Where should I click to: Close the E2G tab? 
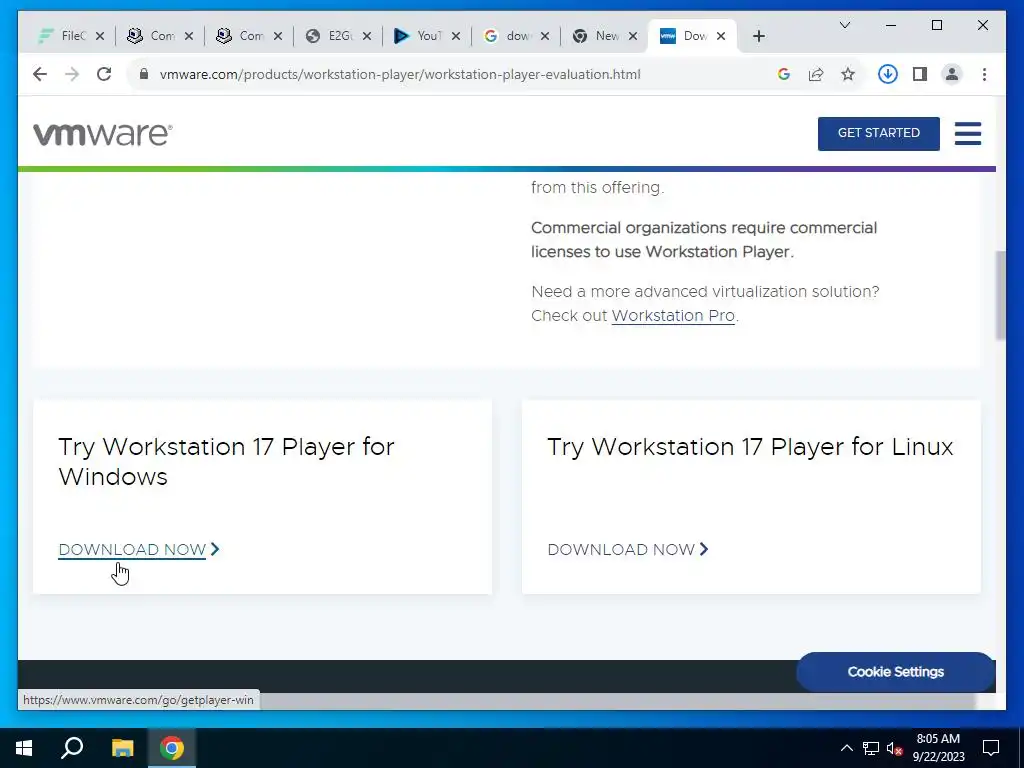[x=367, y=36]
